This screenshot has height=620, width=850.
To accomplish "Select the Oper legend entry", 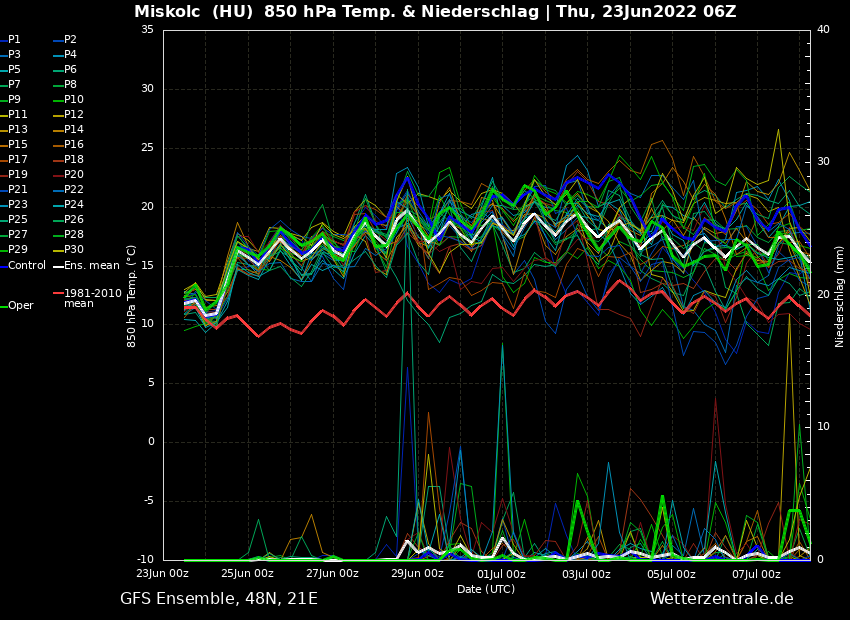I will (x=21, y=306).
